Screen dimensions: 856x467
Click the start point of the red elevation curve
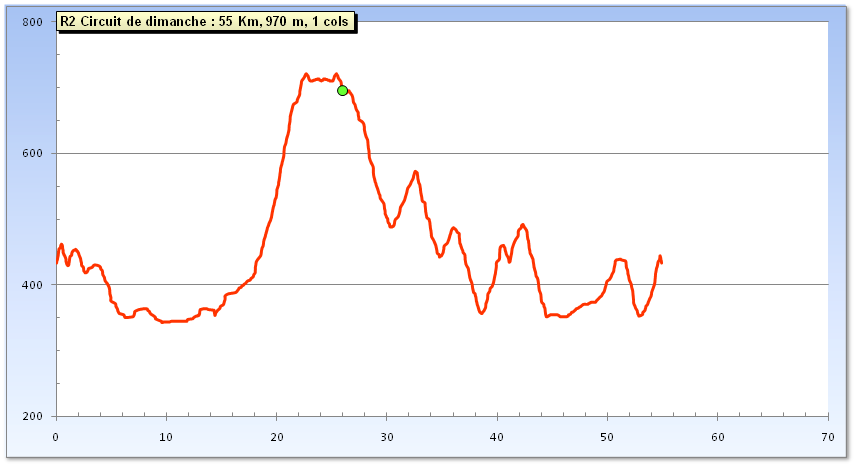tap(57, 262)
